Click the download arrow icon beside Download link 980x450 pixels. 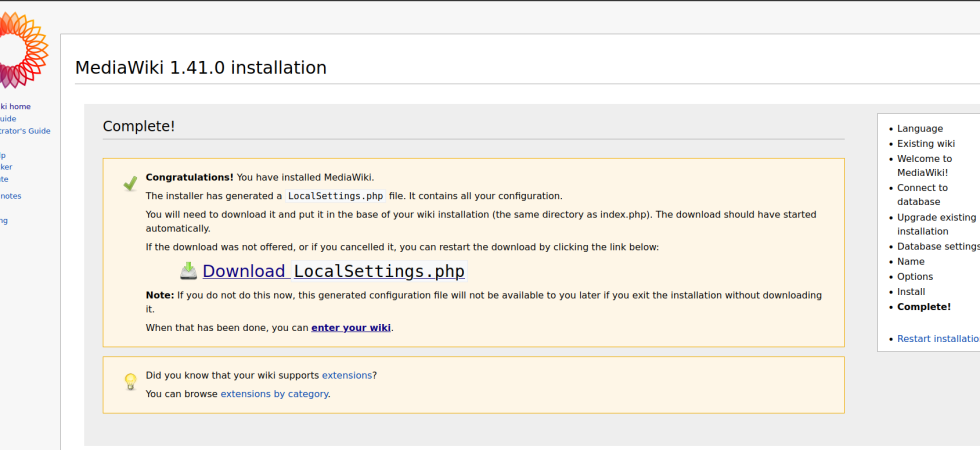[x=189, y=271]
